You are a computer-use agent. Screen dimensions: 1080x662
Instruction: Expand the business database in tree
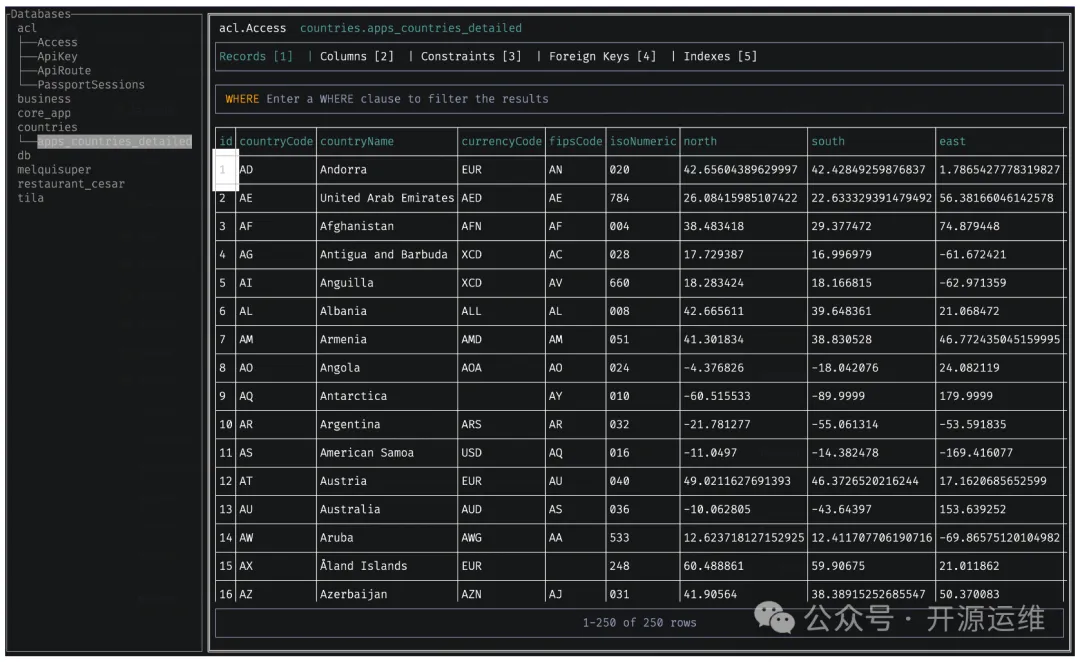click(x=44, y=99)
